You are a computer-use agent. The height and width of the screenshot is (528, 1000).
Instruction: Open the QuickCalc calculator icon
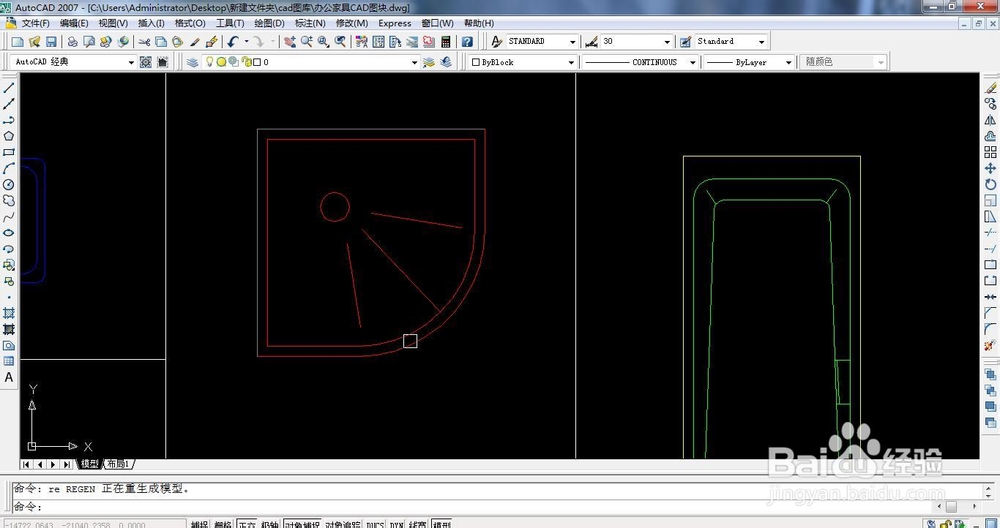[x=446, y=41]
